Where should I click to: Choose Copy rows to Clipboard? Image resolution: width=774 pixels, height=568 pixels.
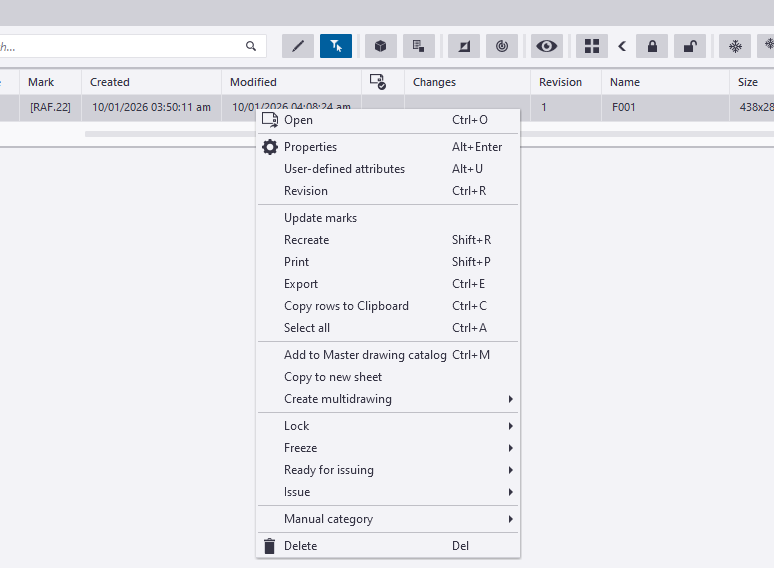click(x=388, y=306)
